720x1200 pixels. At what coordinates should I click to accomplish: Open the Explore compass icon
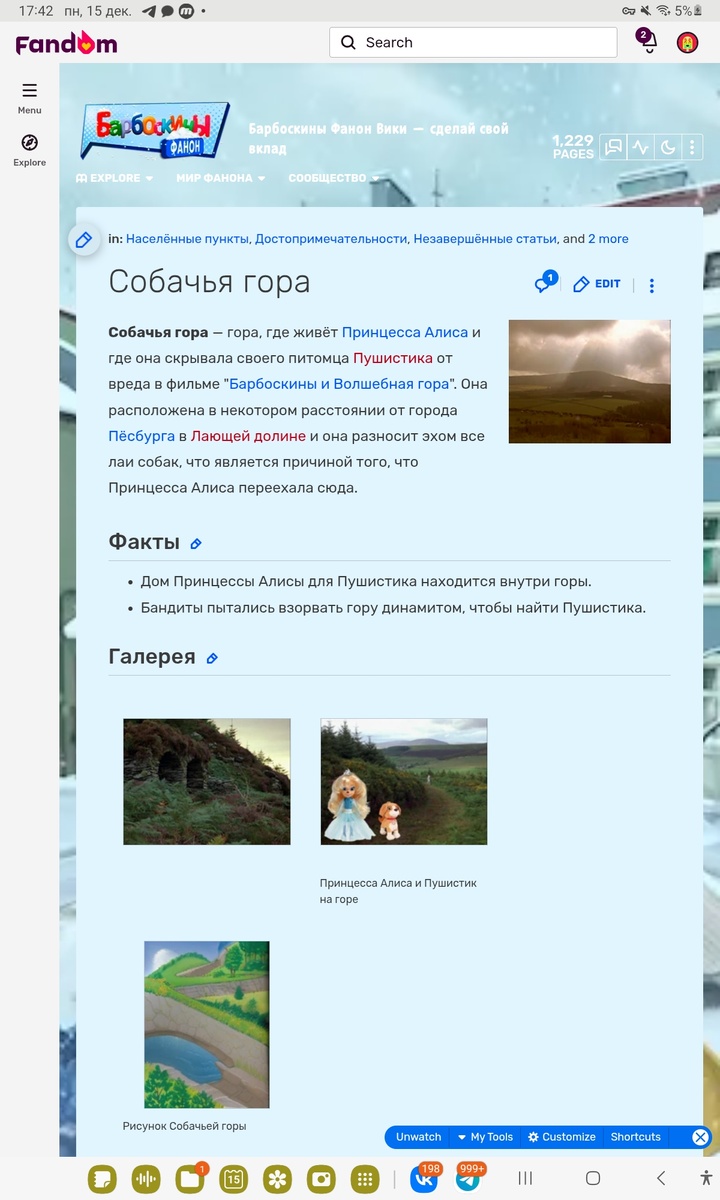[x=29, y=142]
